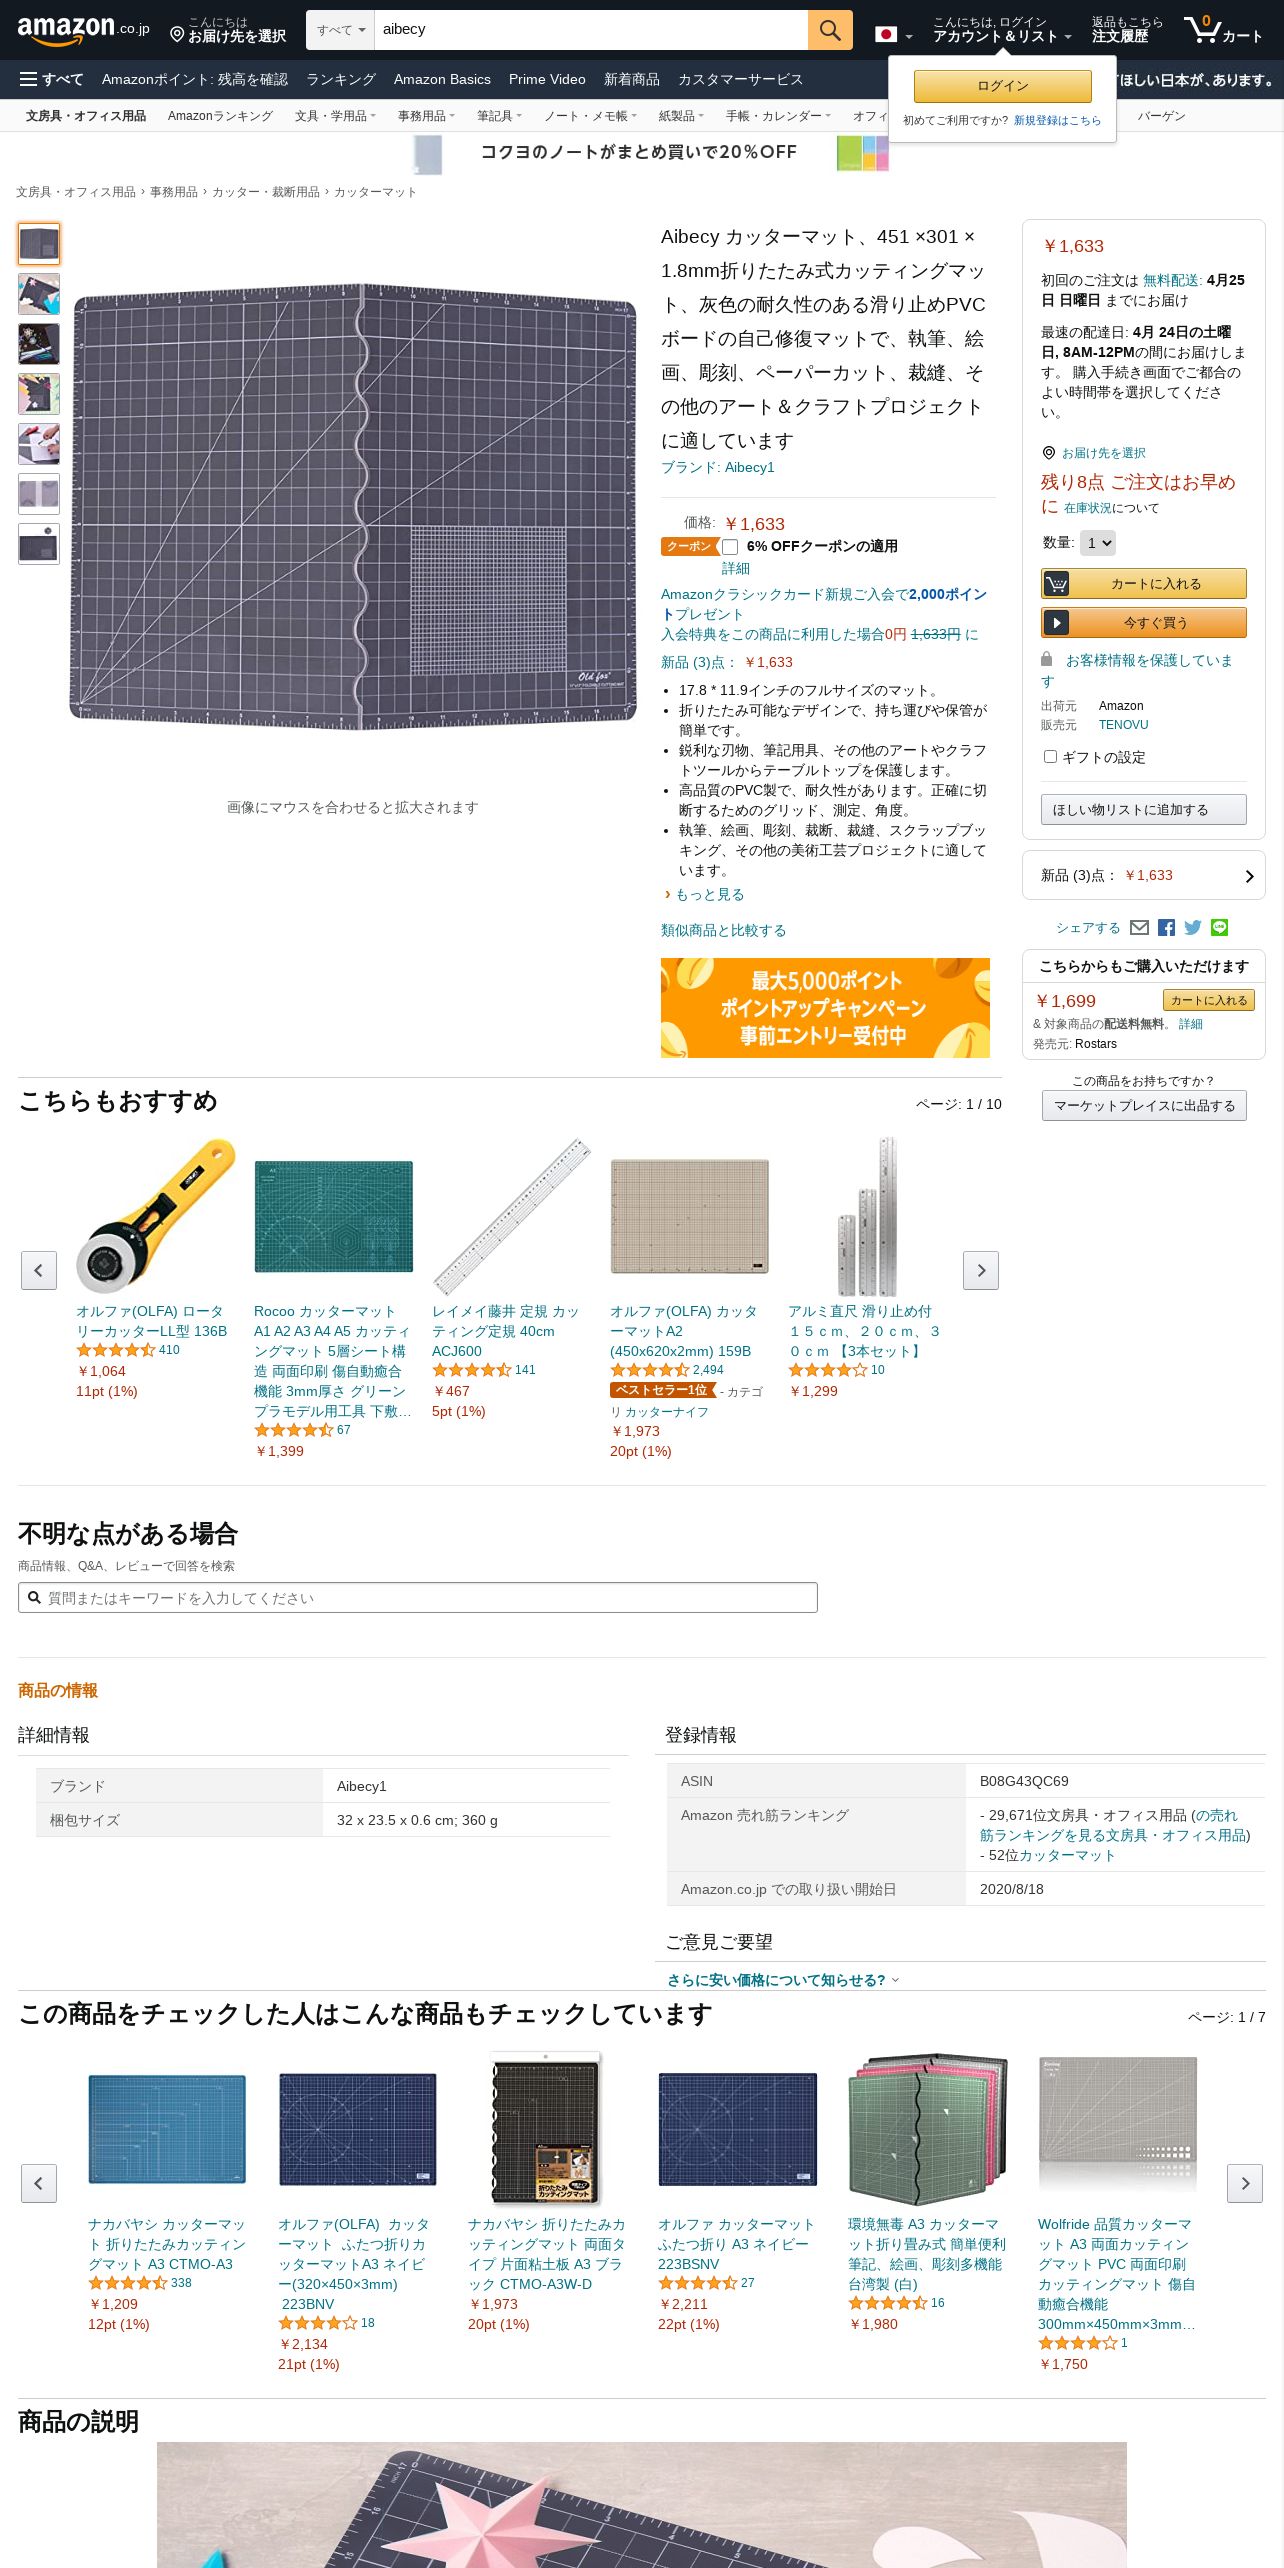This screenshot has width=1284, height=2568.
Task: Tick the 6% OFF coupon checkbox
Action: tap(730, 547)
